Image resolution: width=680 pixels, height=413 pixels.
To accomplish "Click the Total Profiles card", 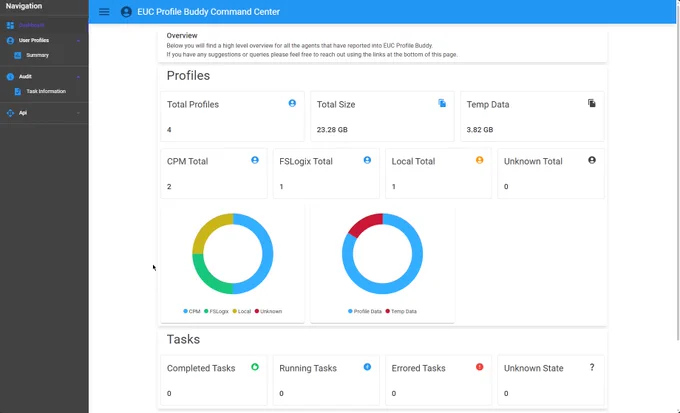I will click(232, 116).
